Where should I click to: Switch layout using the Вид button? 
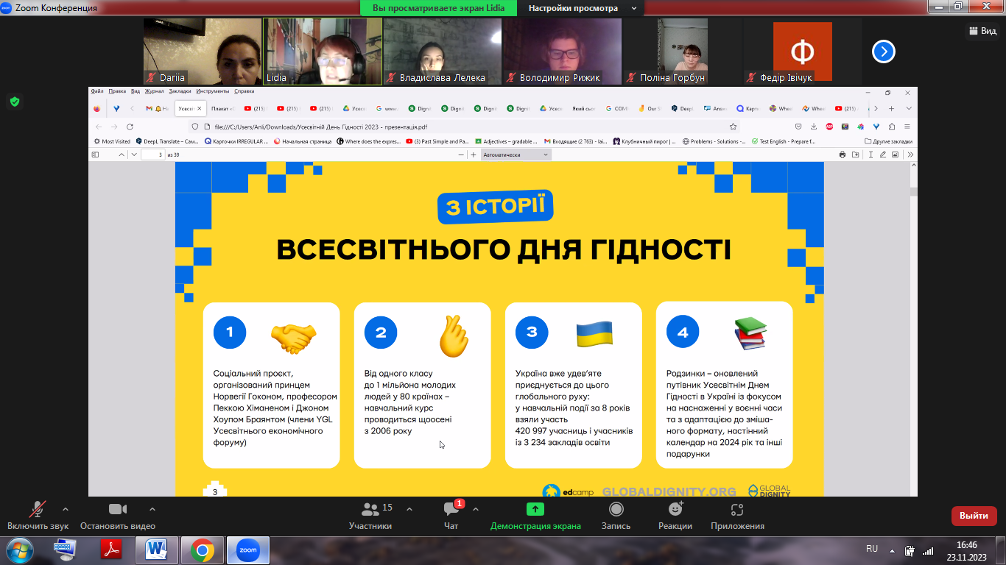tap(982, 31)
